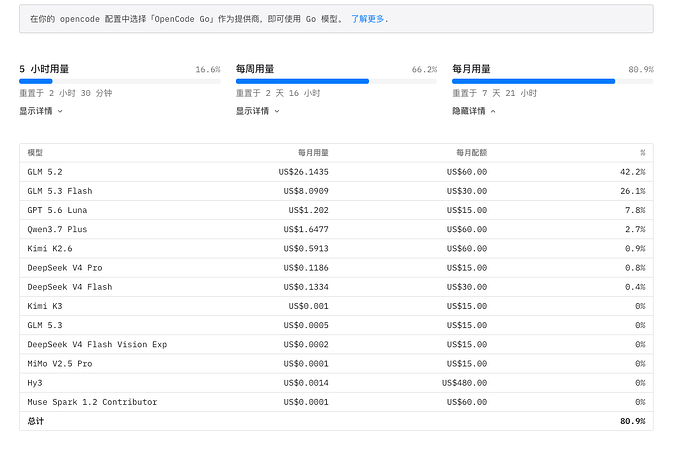Select the GLM 5.3 Flash row name
This screenshot has width=690, height=454.
tap(60, 191)
